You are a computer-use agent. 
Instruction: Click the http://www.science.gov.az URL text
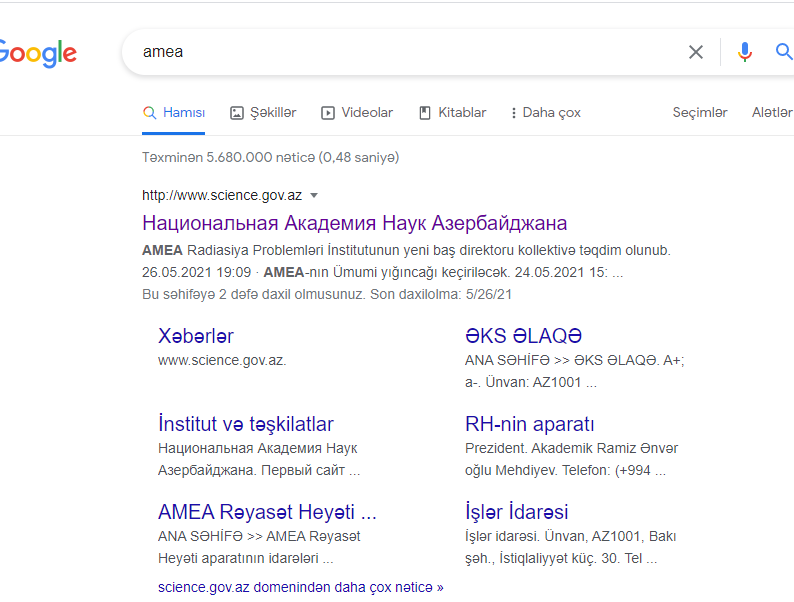tap(222, 195)
